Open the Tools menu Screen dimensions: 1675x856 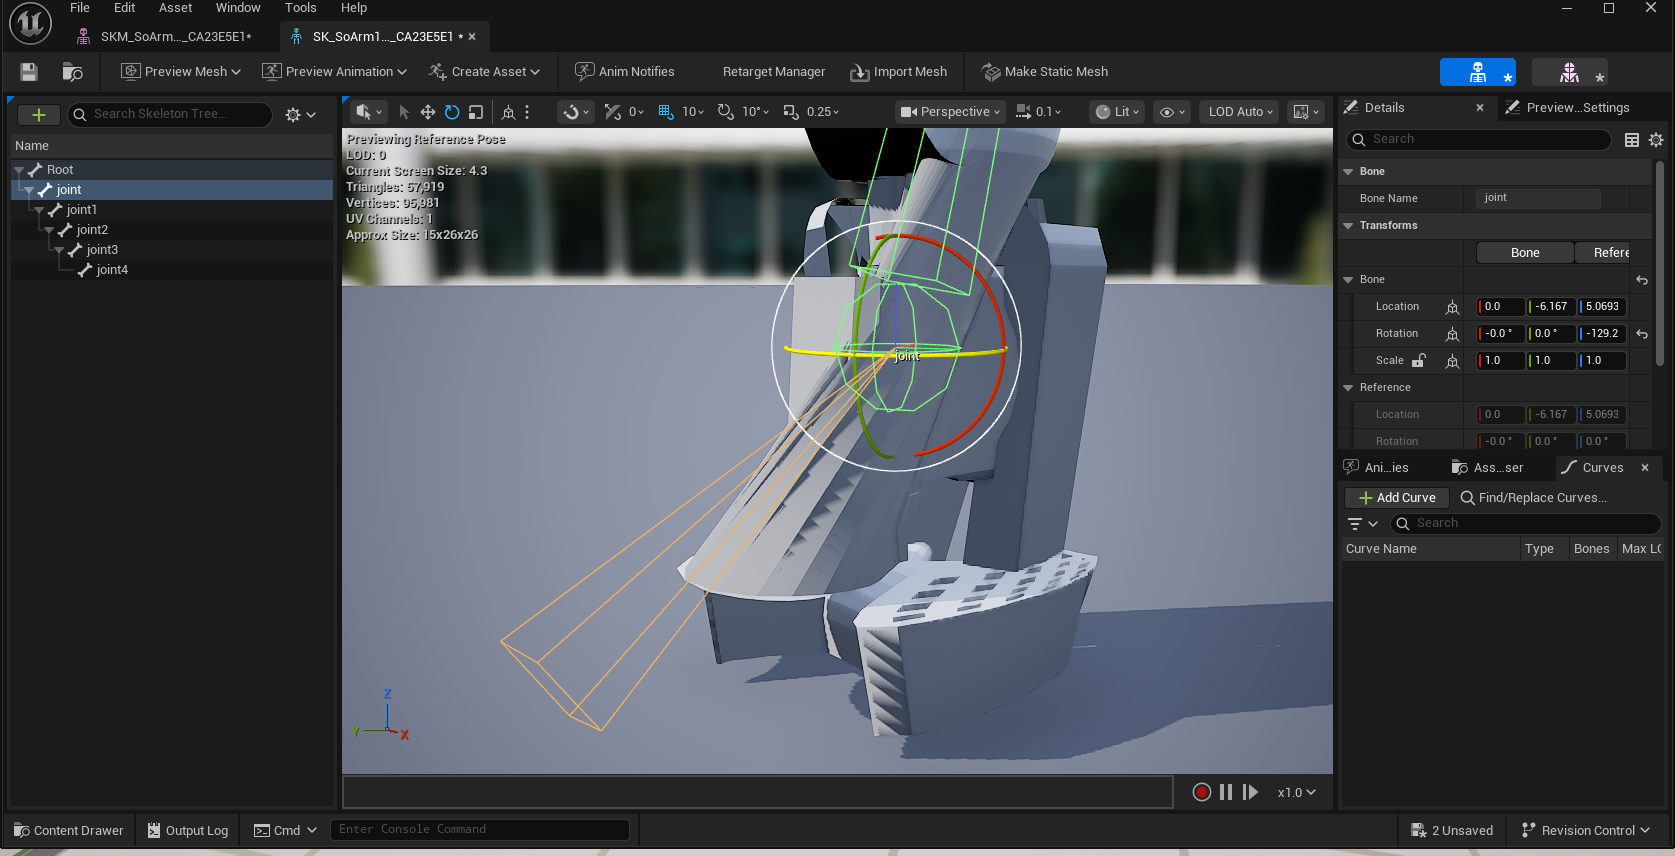300,8
